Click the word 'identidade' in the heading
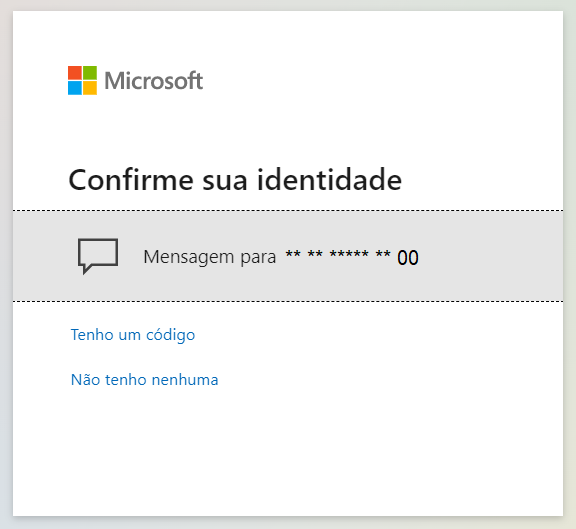Screen dimensions: 576x529 pos(329,180)
